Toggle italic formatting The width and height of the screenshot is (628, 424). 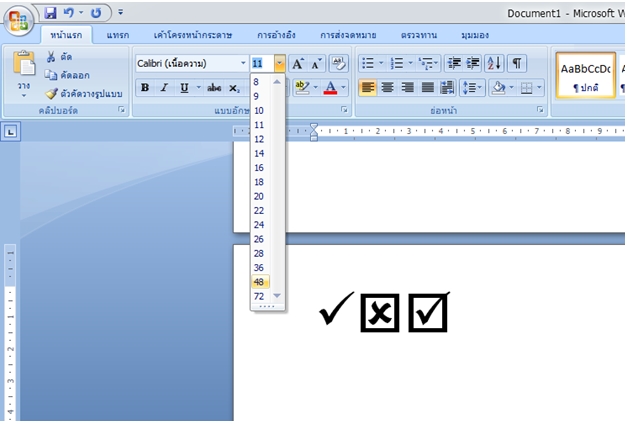pyautogui.click(x=165, y=88)
